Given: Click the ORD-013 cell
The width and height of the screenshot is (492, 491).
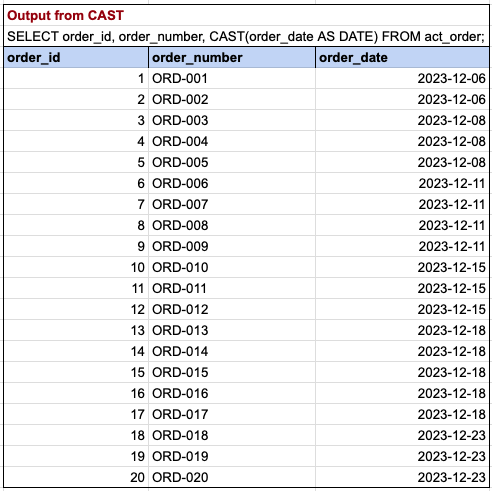Looking at the screenshot, I should (x=232, y=331).
